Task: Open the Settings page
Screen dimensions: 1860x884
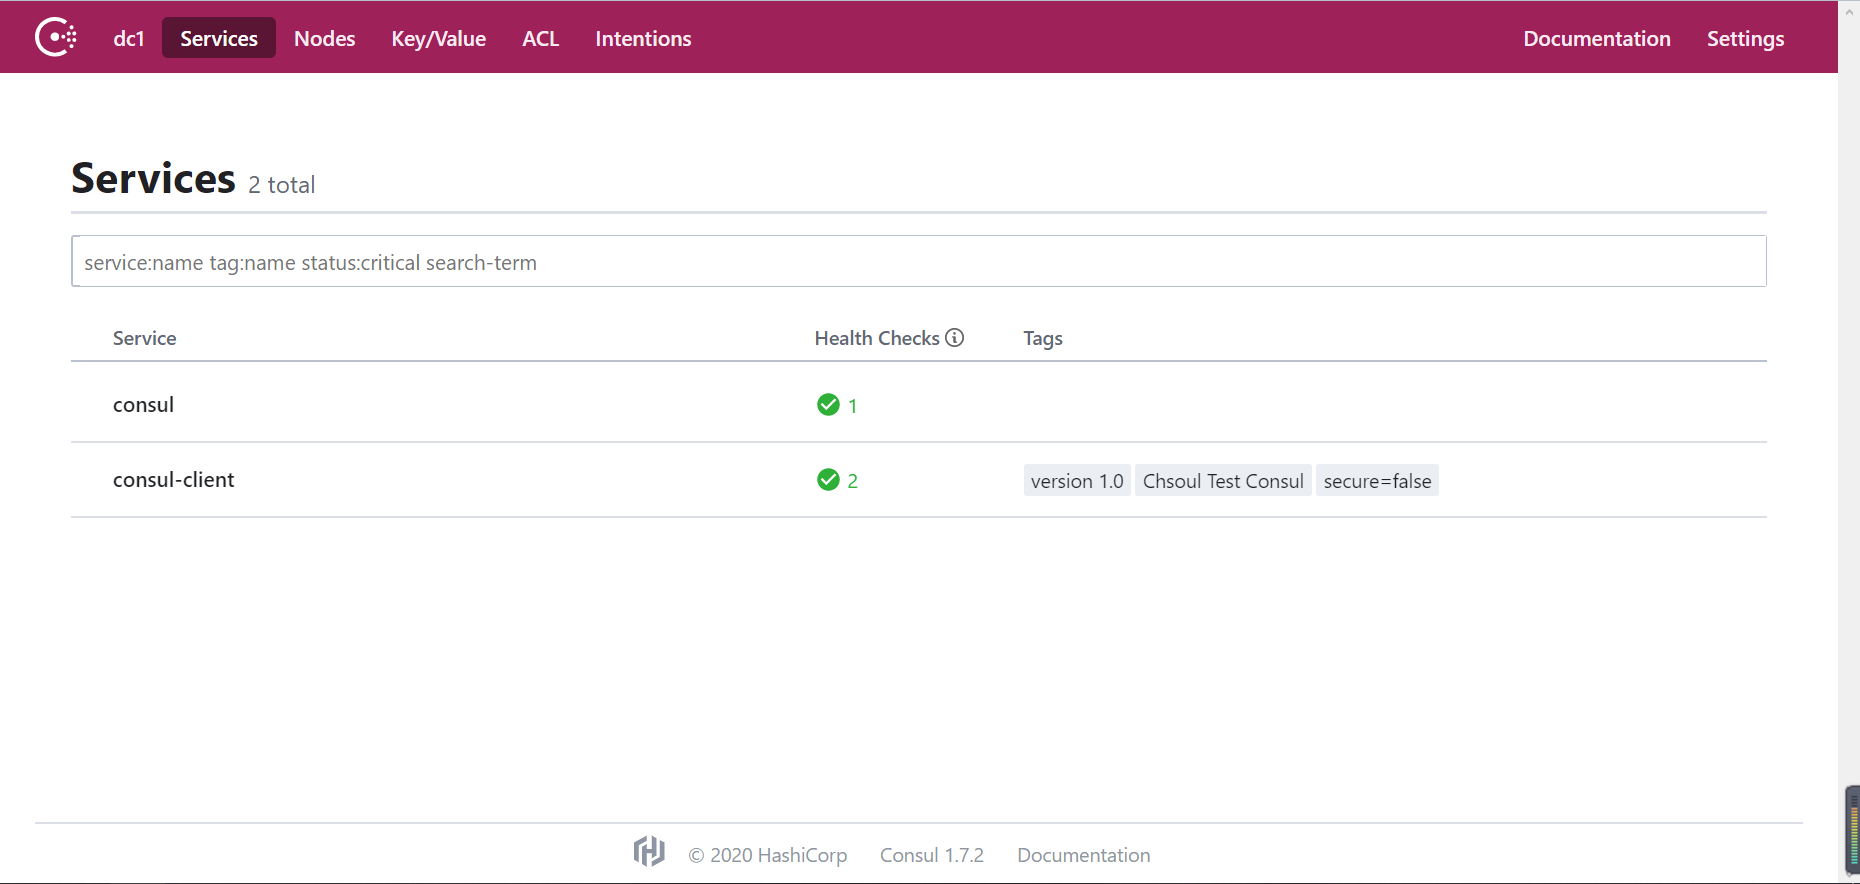Action: tap(1745, 38)
